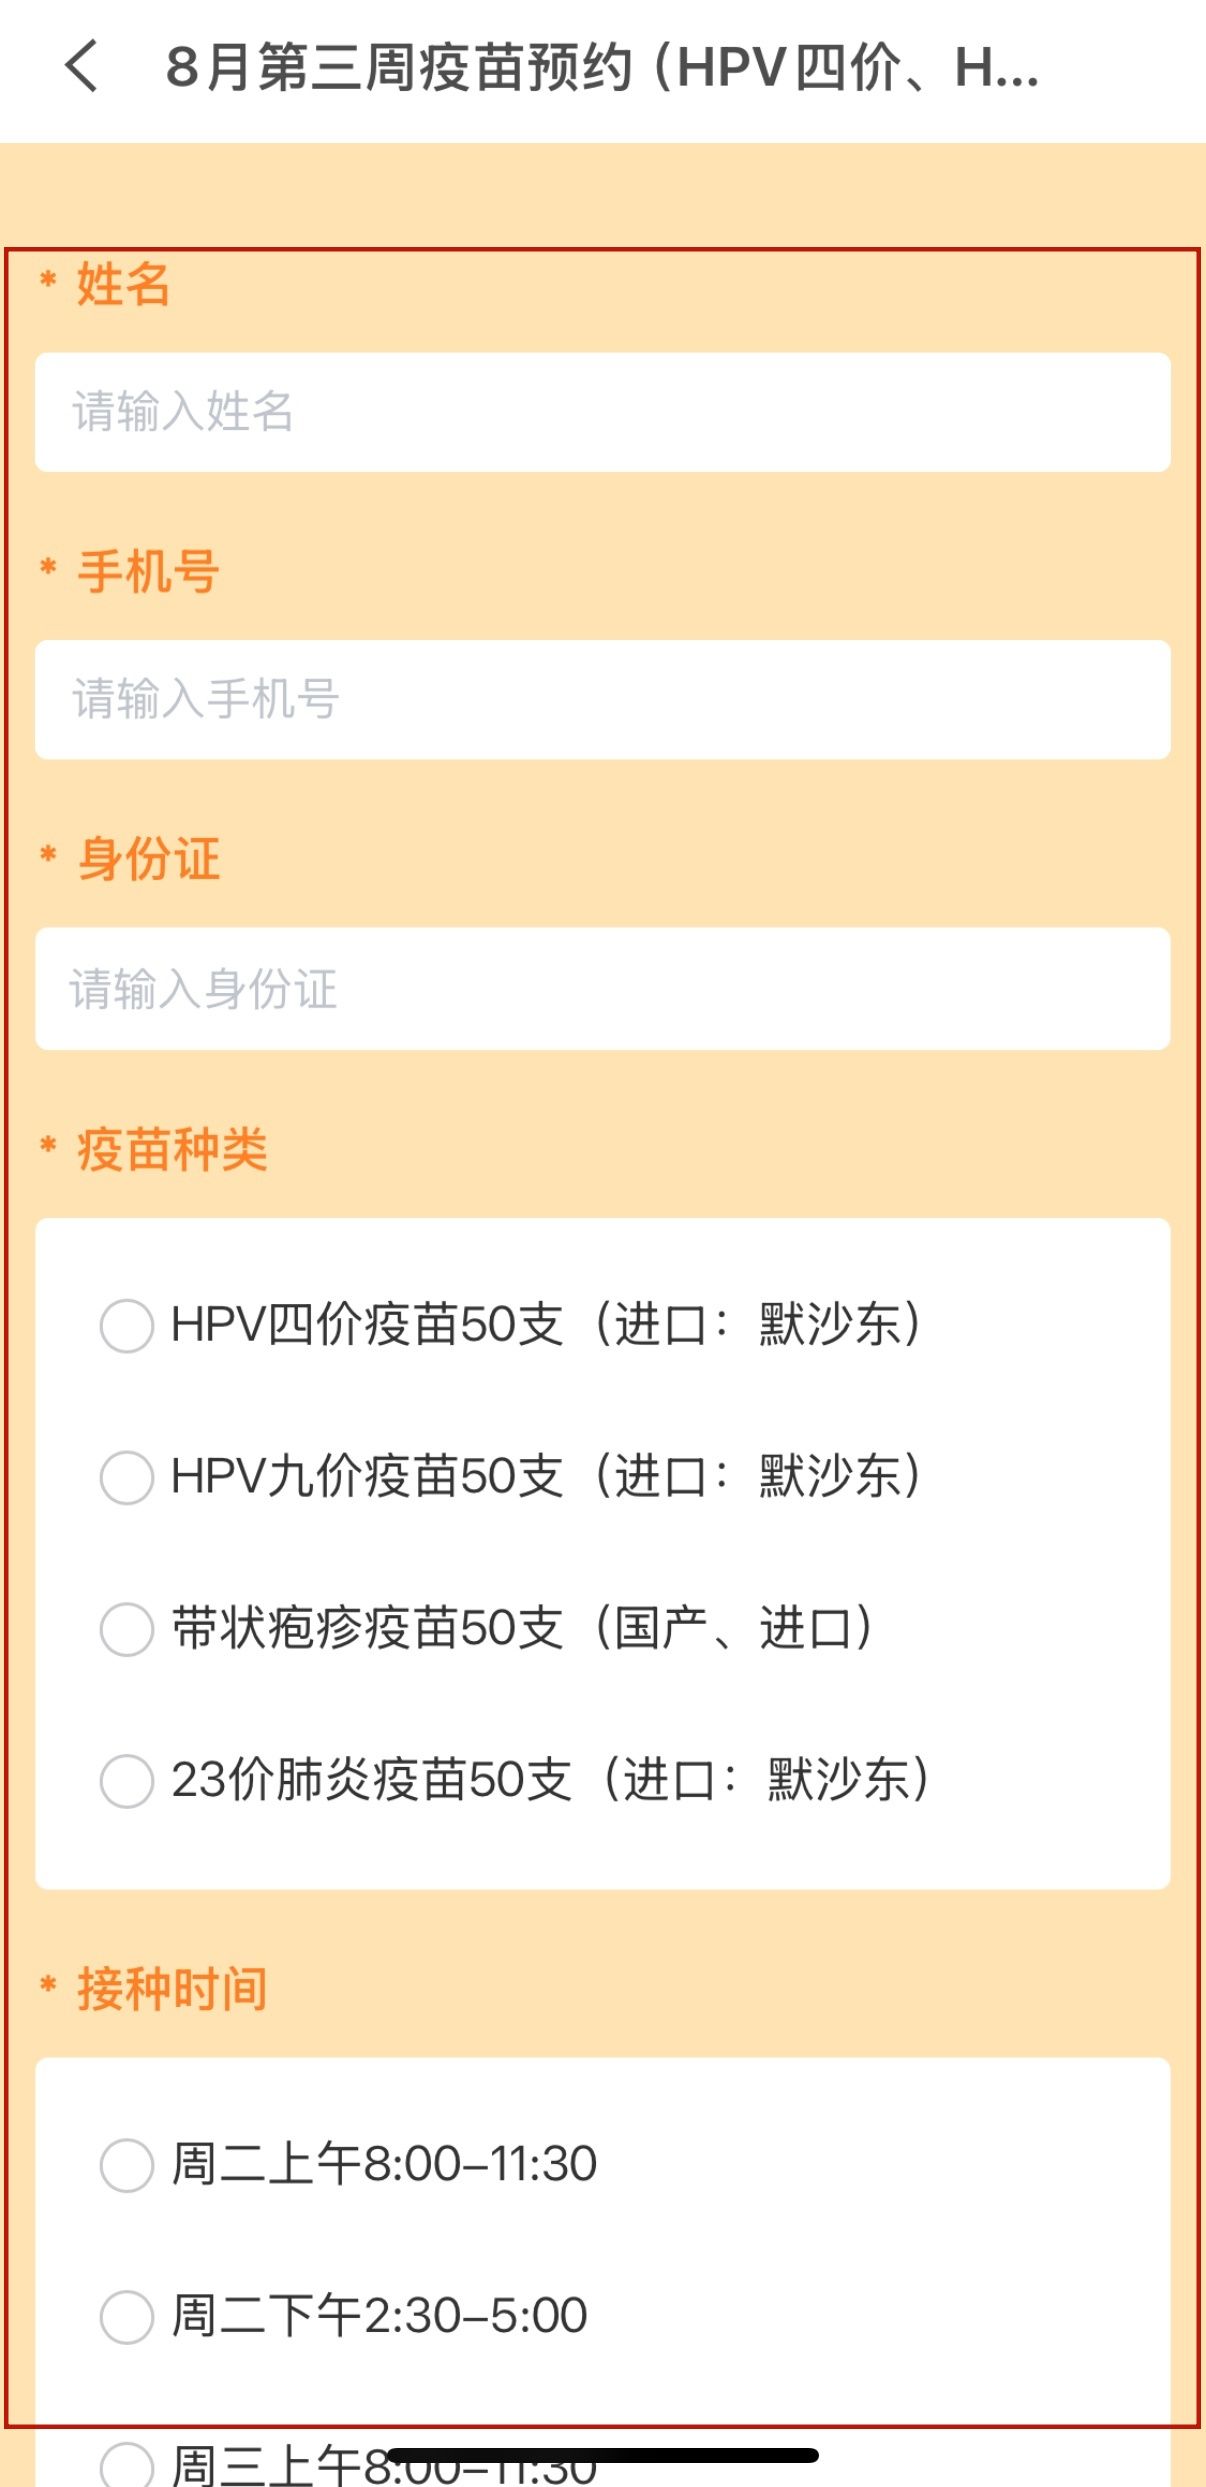Tap the home indicator bar at the bottom
Screen dimensions: 1206x2487
coord(602,2456)
